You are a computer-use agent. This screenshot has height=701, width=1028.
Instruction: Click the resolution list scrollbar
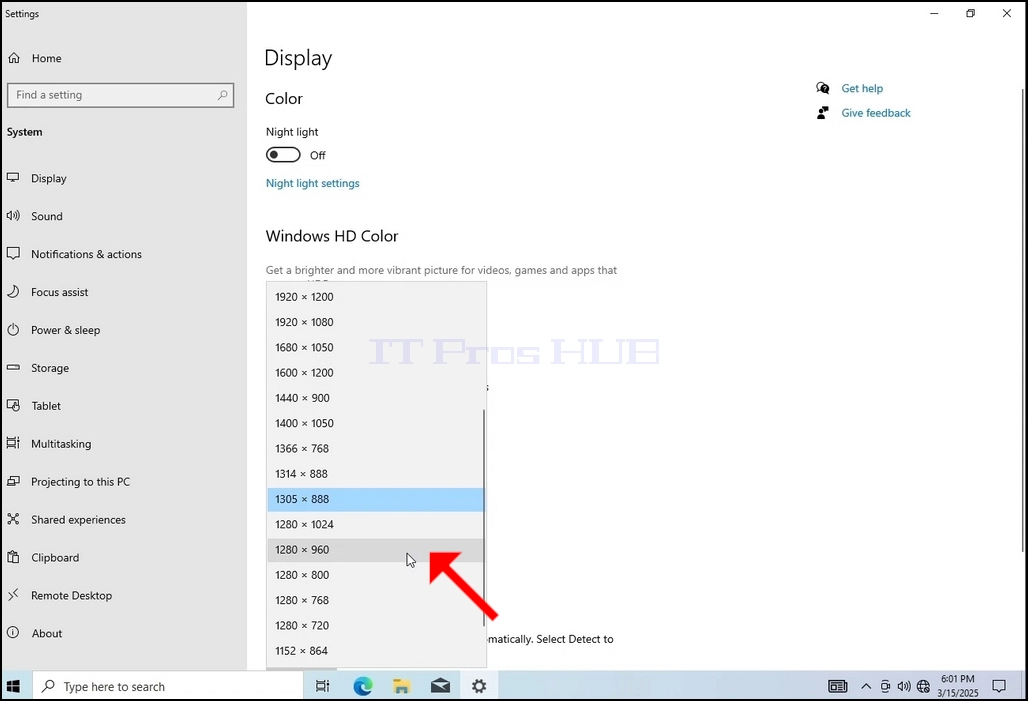pyautogui.click(x=484, y=517)
